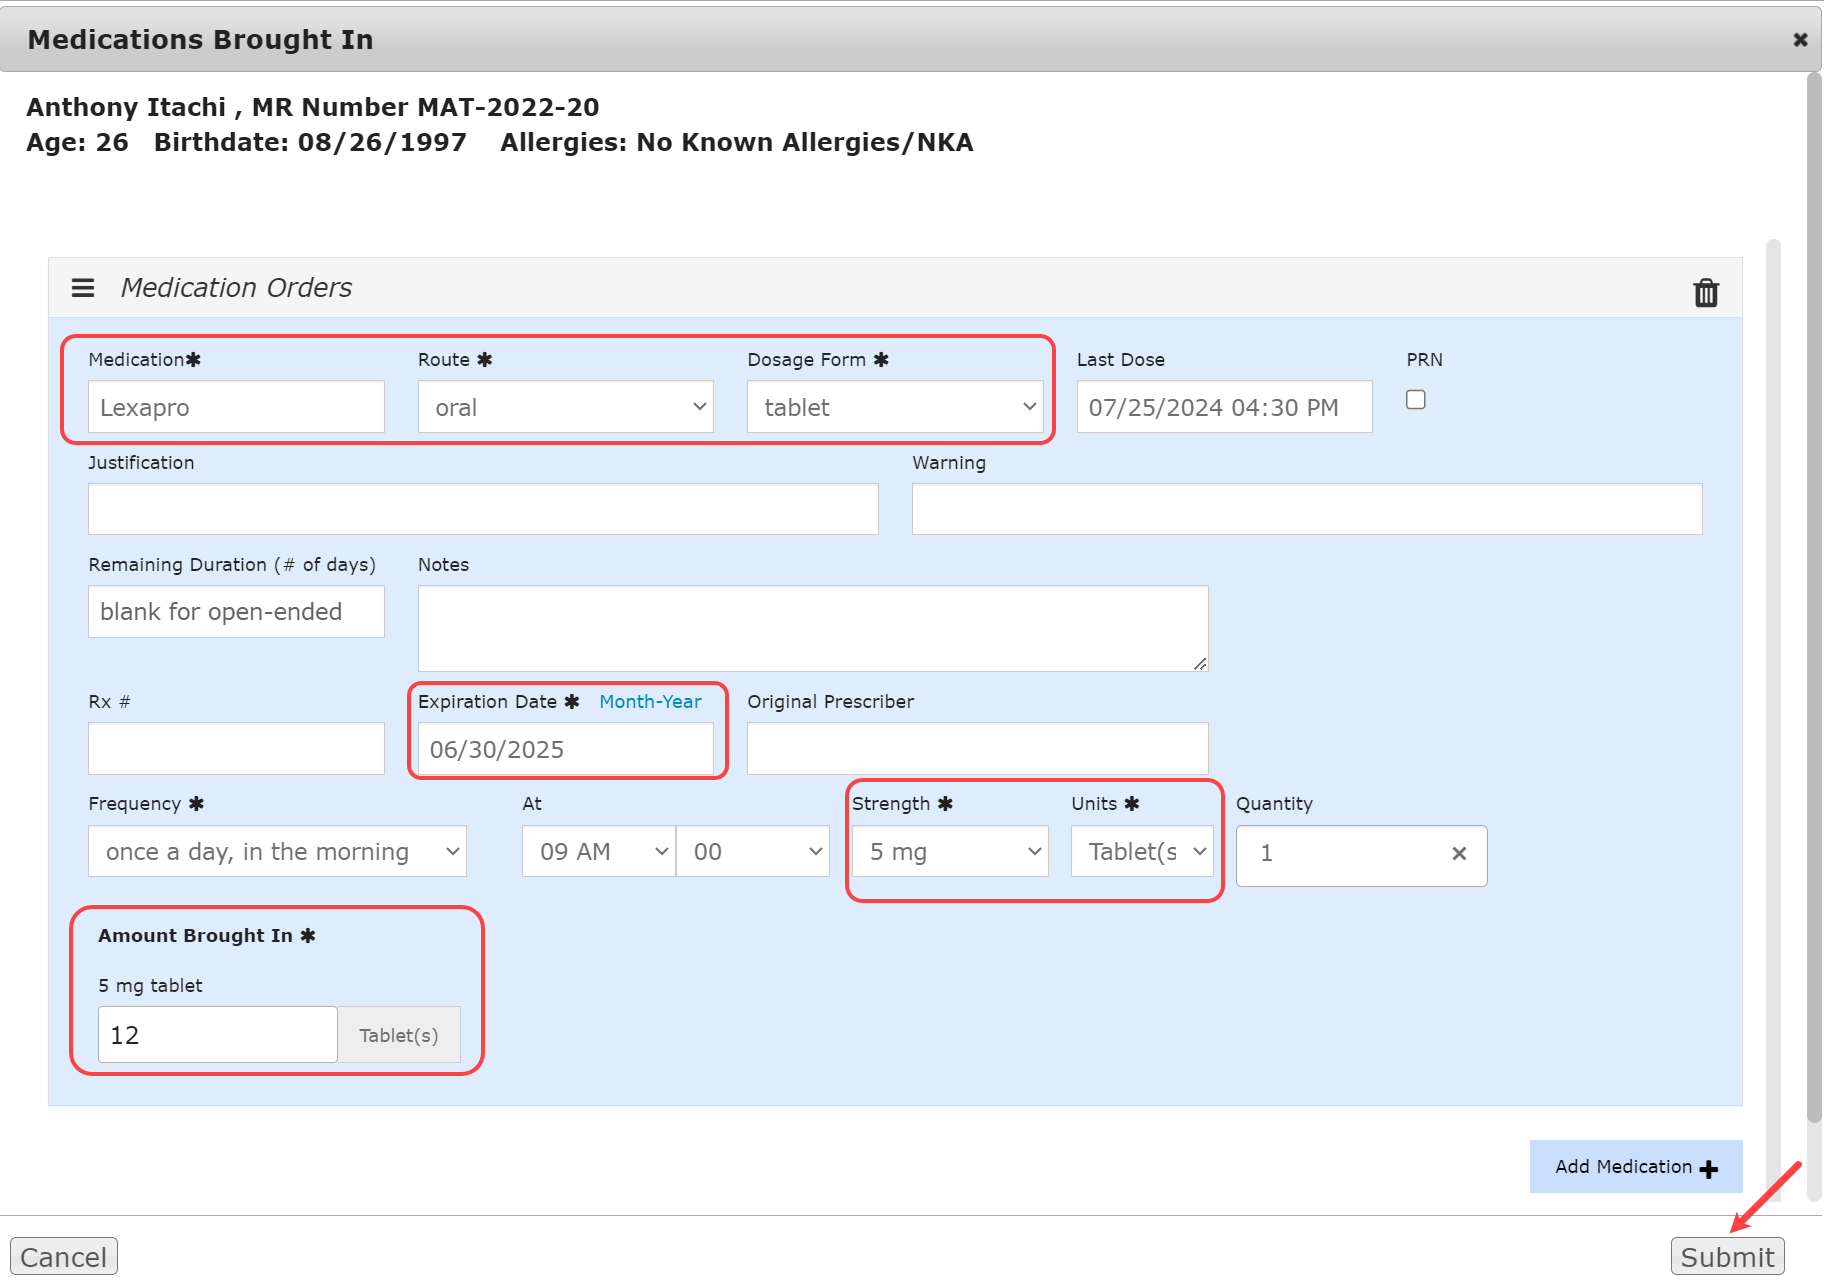Viewport: 1824px width, 1283px height.
Task: Click the dialog's vertical scrollbar
Action: (x=1813, y=600)
